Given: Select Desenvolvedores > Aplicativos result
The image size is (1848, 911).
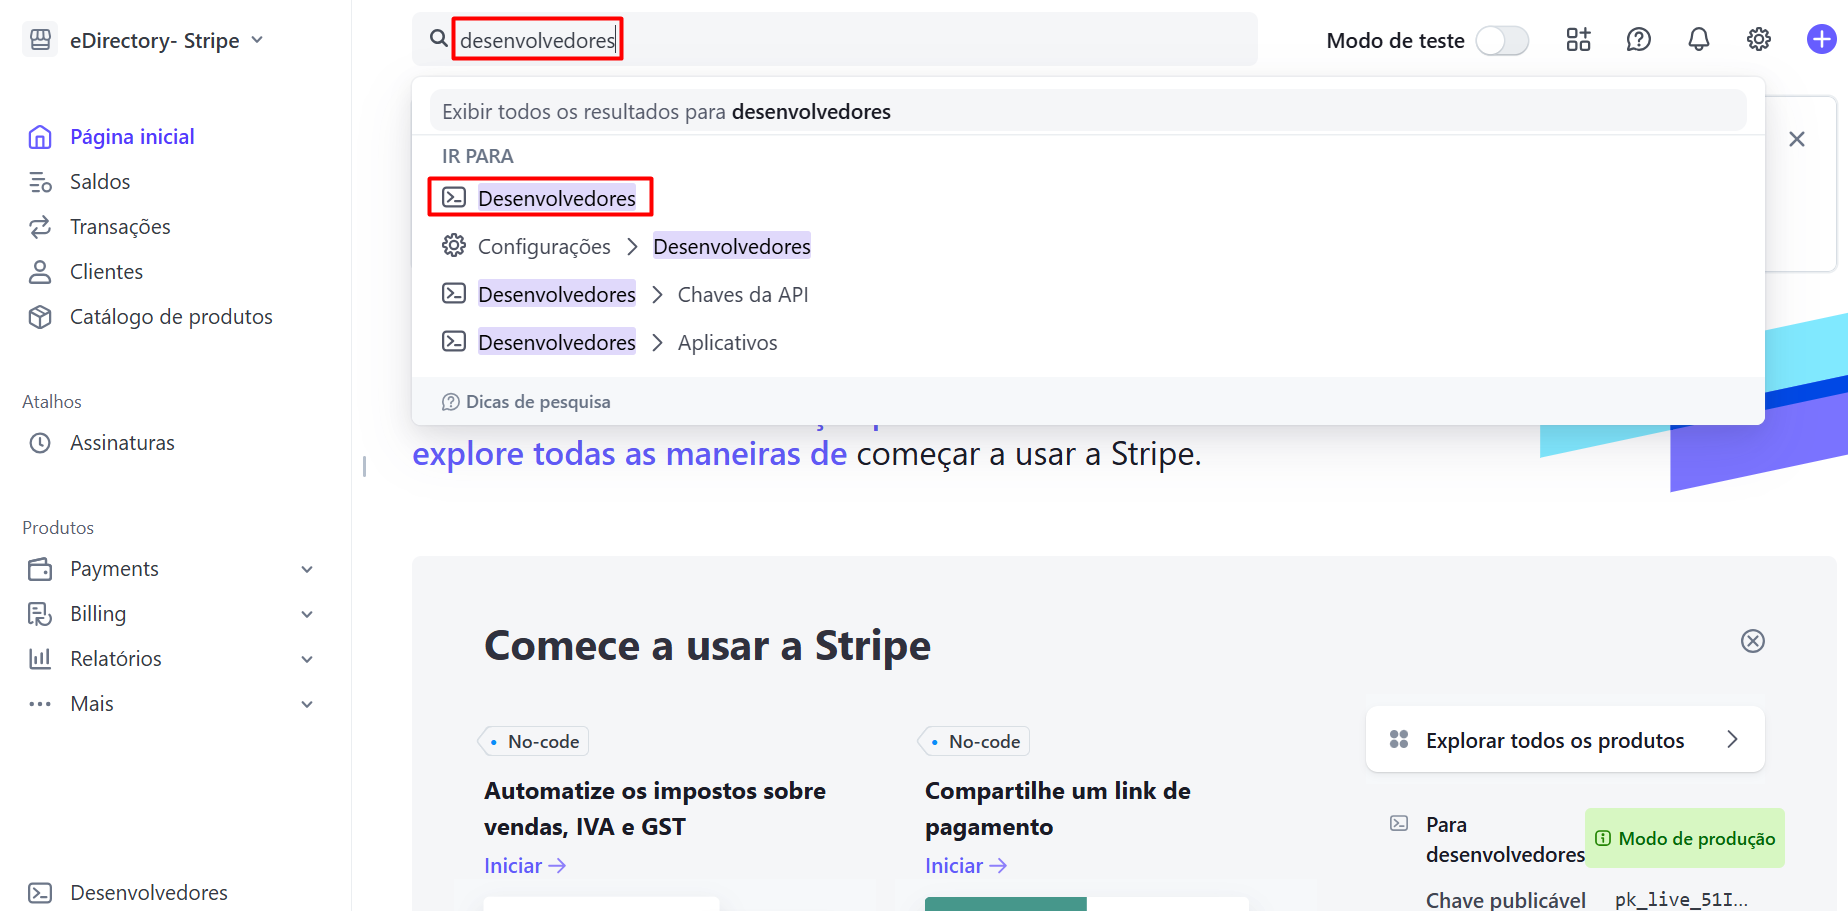Looking at the screenshot, I should (x=610, y=342).
